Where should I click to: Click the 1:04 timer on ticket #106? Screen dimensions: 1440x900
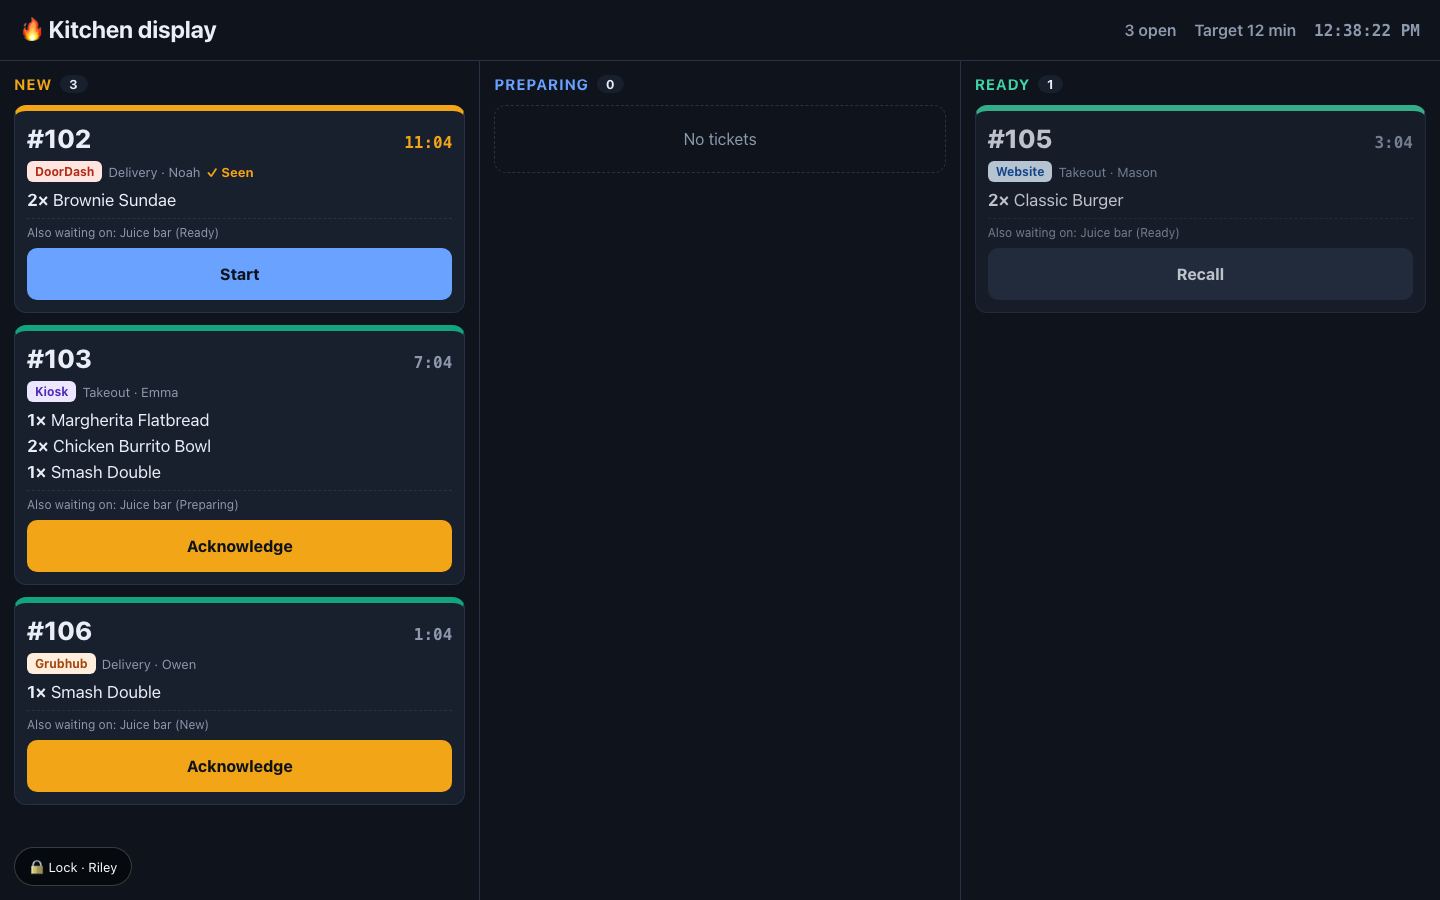pyautogui.click(x=433, y=635)
